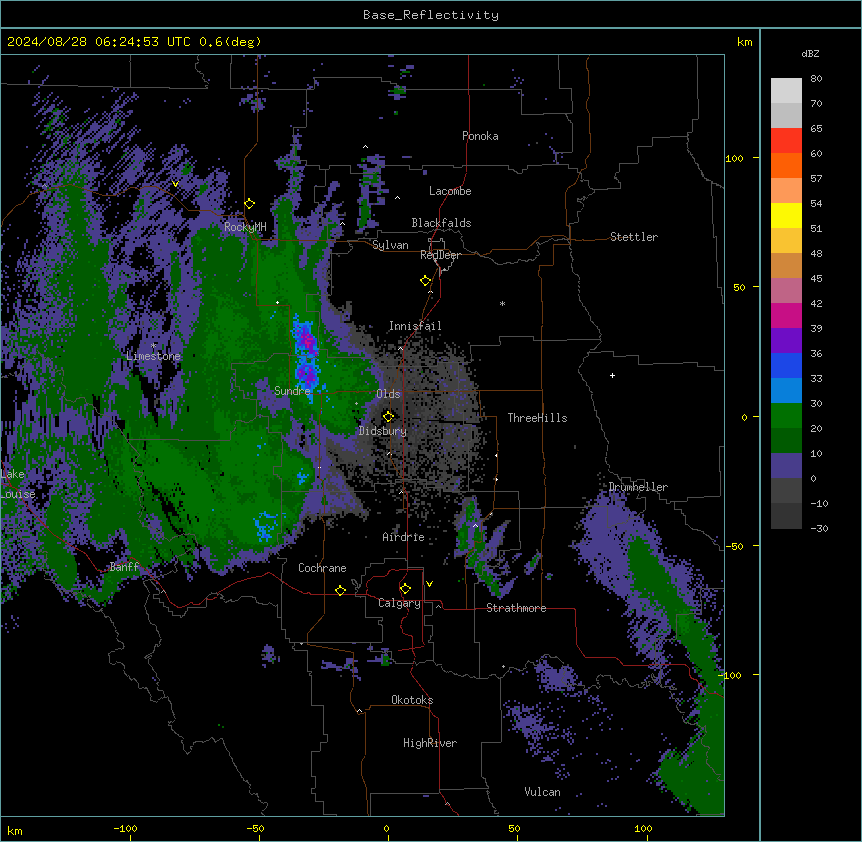The width and height of the screenshot is (862, 842).
Task: Click the yellow station marker south of RedDeer
Action: [425, 281]
